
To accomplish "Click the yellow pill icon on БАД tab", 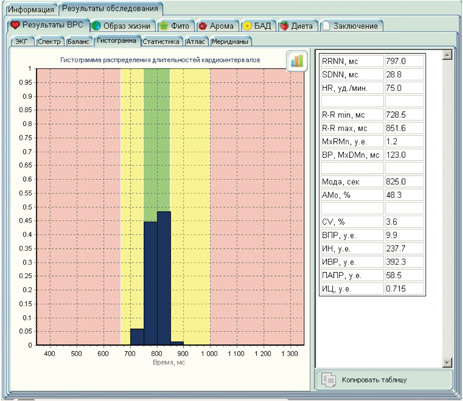I will coord(247,26).
